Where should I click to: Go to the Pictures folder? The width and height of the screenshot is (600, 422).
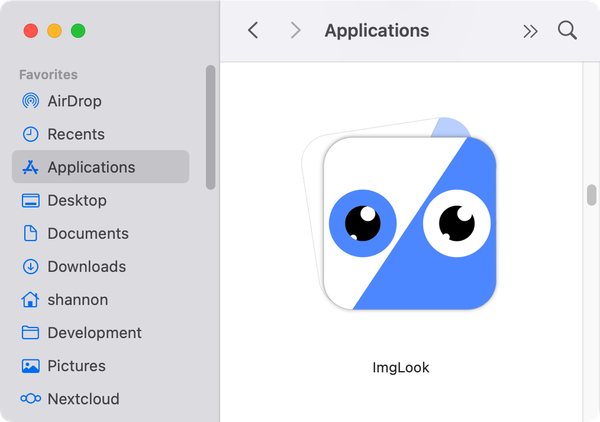(76, 365)
